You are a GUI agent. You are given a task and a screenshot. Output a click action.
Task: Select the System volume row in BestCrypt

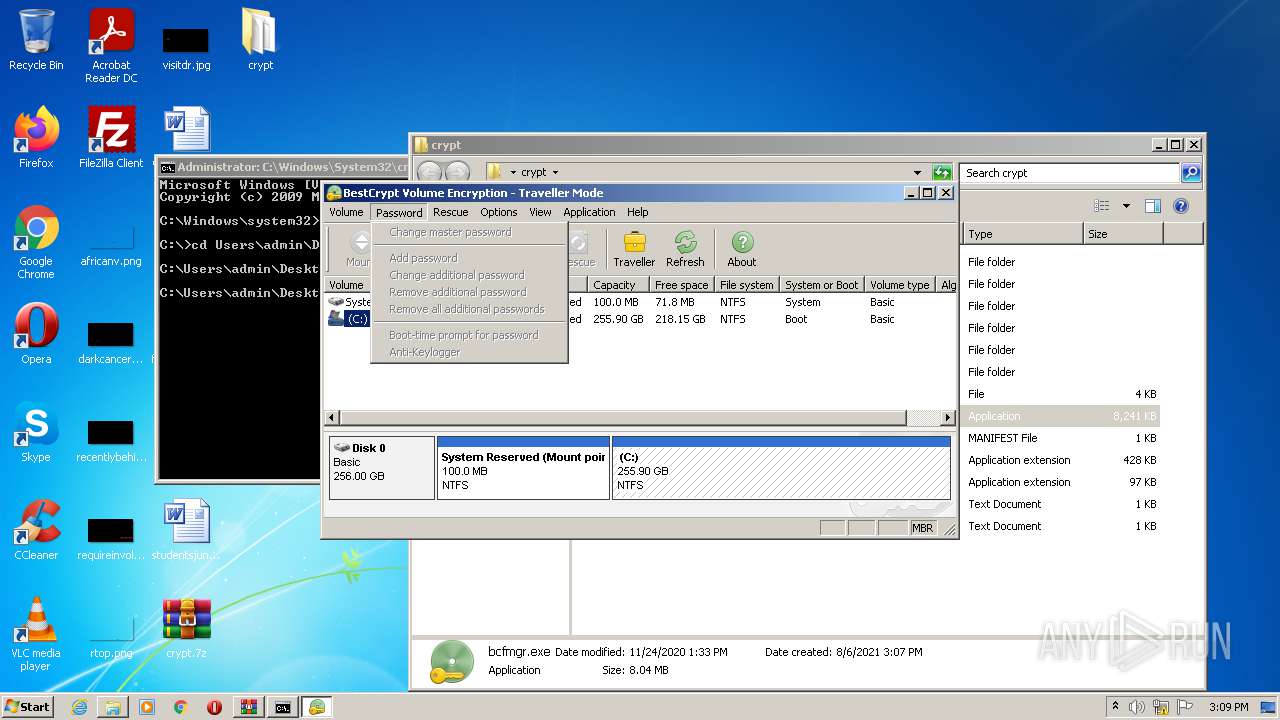(x=640, y=302)
